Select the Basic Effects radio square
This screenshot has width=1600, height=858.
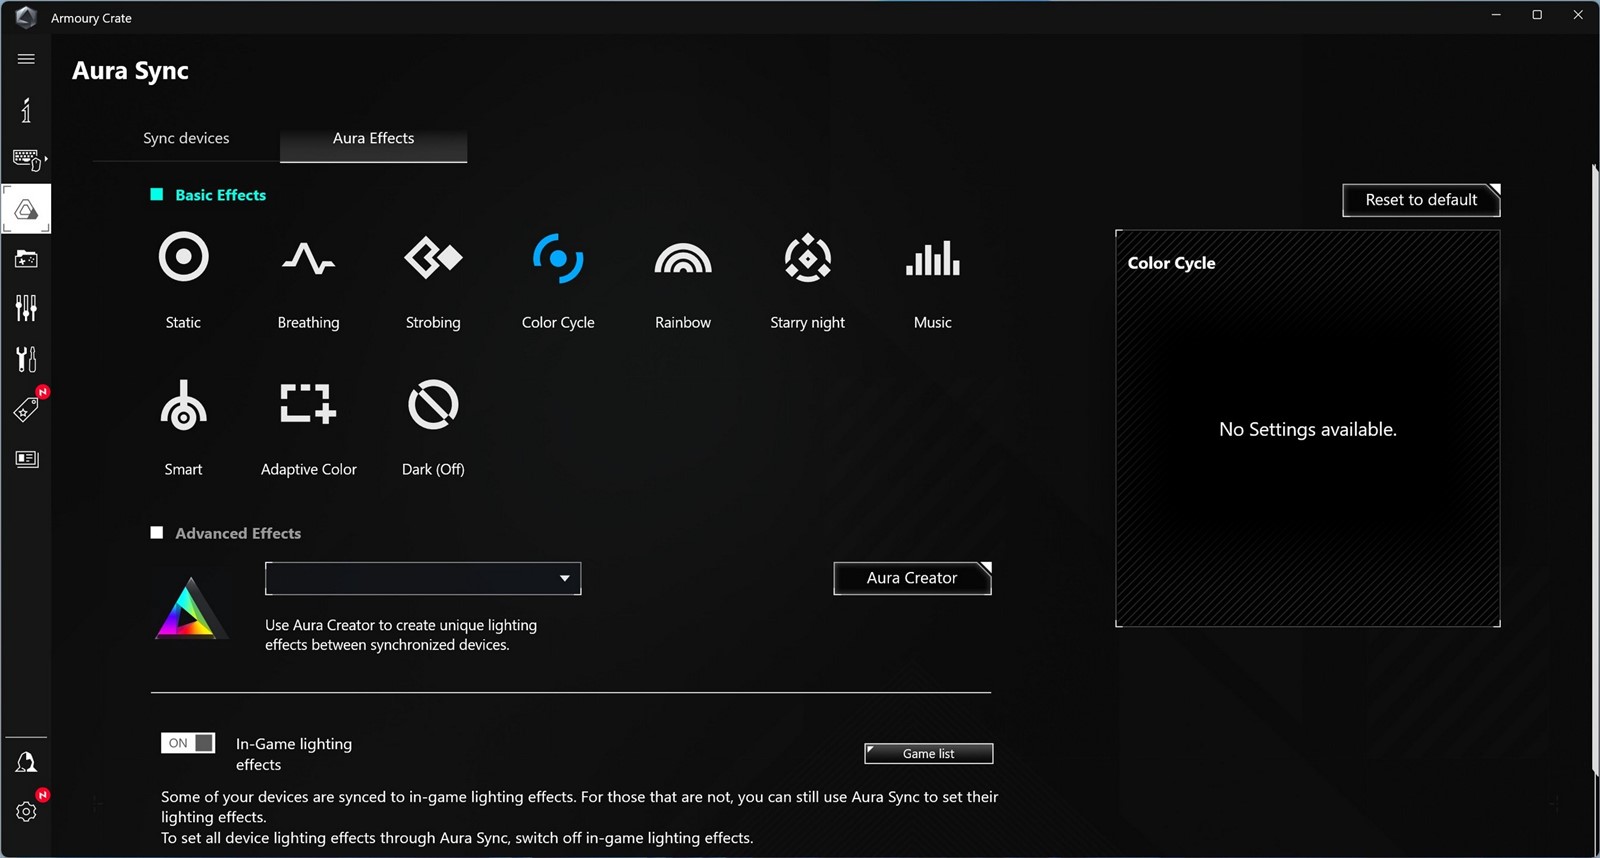(157, 195)
